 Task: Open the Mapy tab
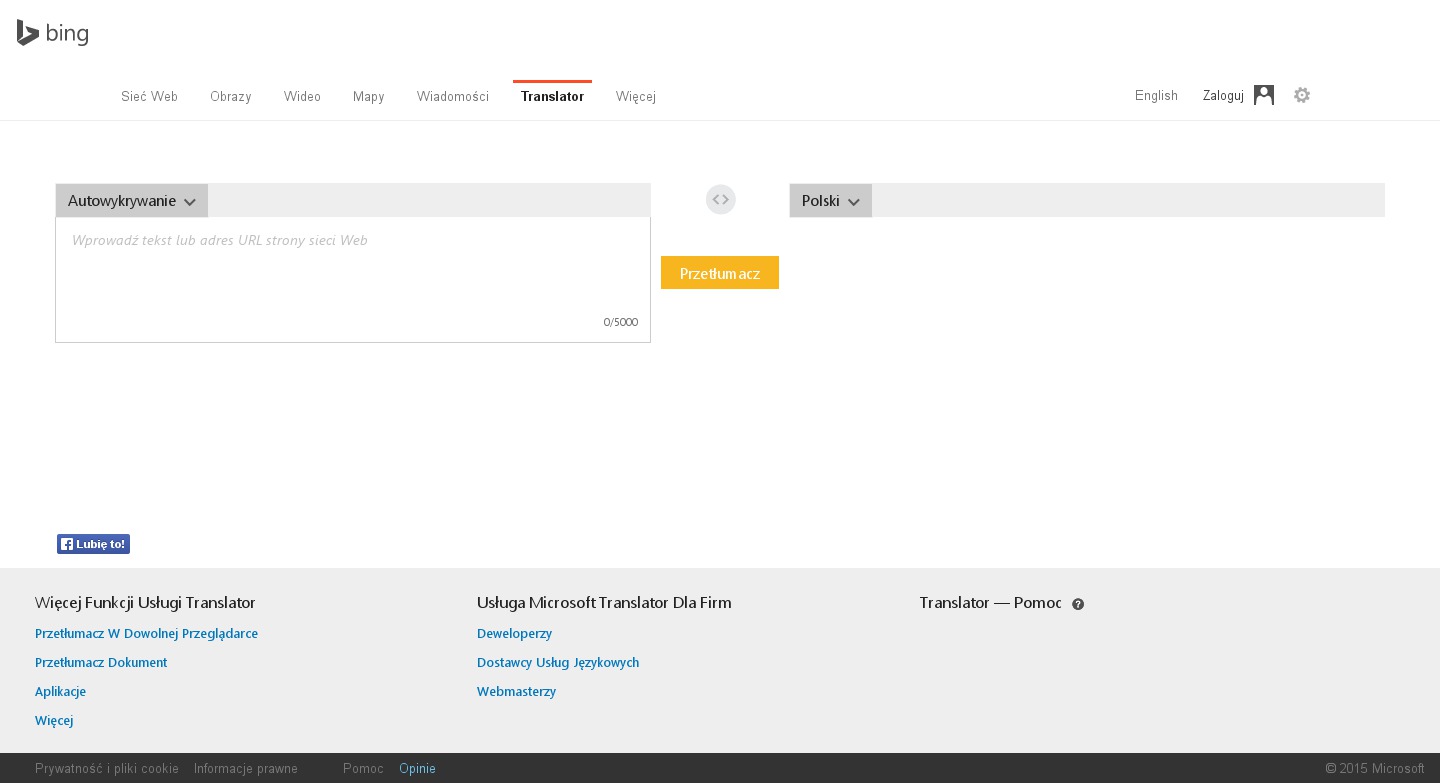tap(368, 97)
